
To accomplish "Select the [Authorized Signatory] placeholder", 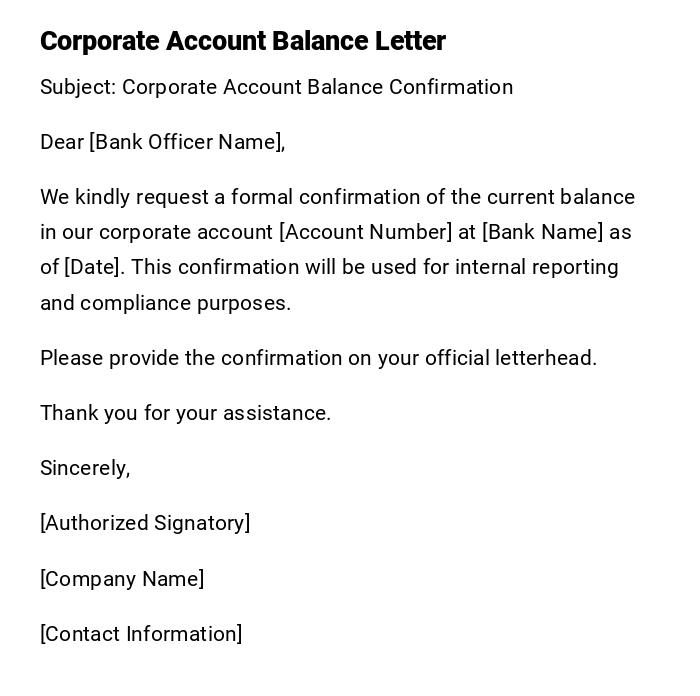I will click(x=145, y=523).
